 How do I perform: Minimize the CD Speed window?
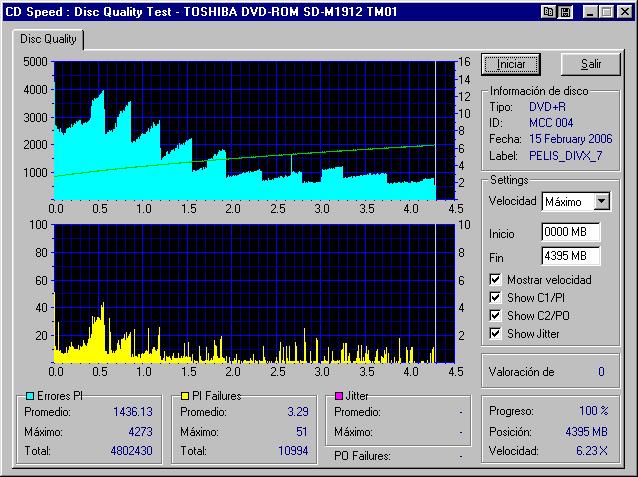click(x=590, y=11)
